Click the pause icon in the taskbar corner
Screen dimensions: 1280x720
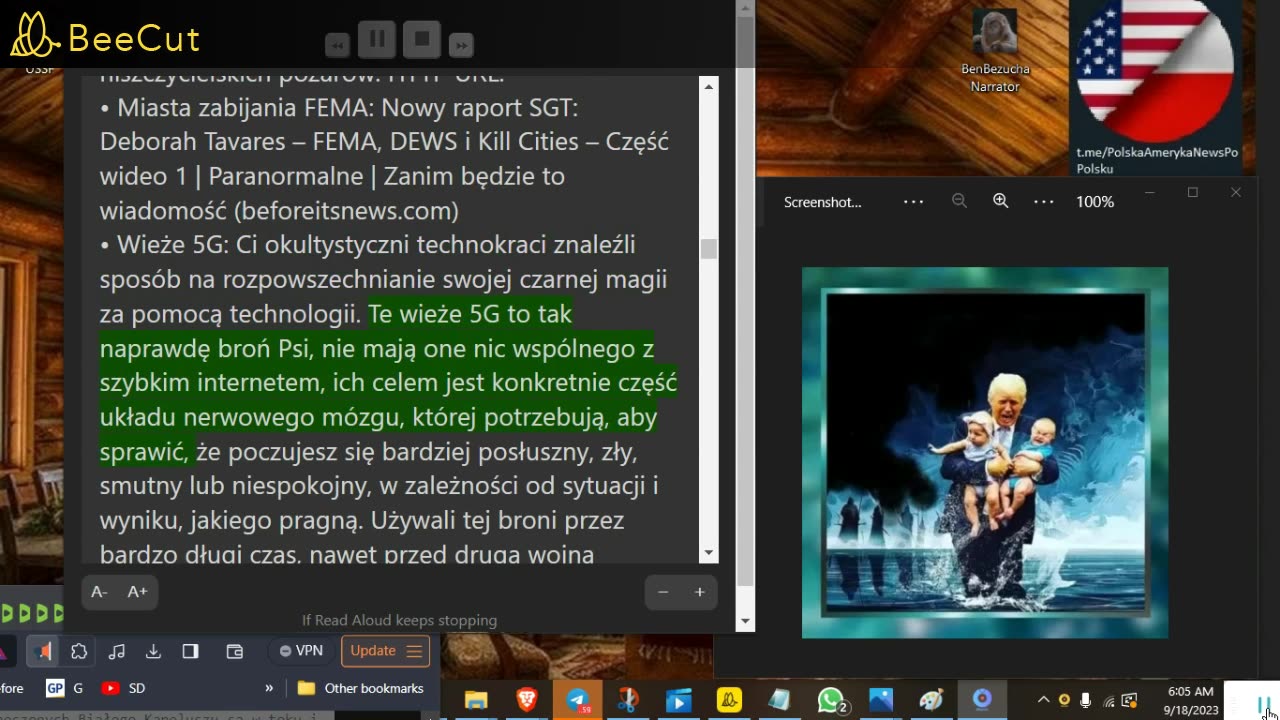pyautogui.click(x=1264, y=704)
